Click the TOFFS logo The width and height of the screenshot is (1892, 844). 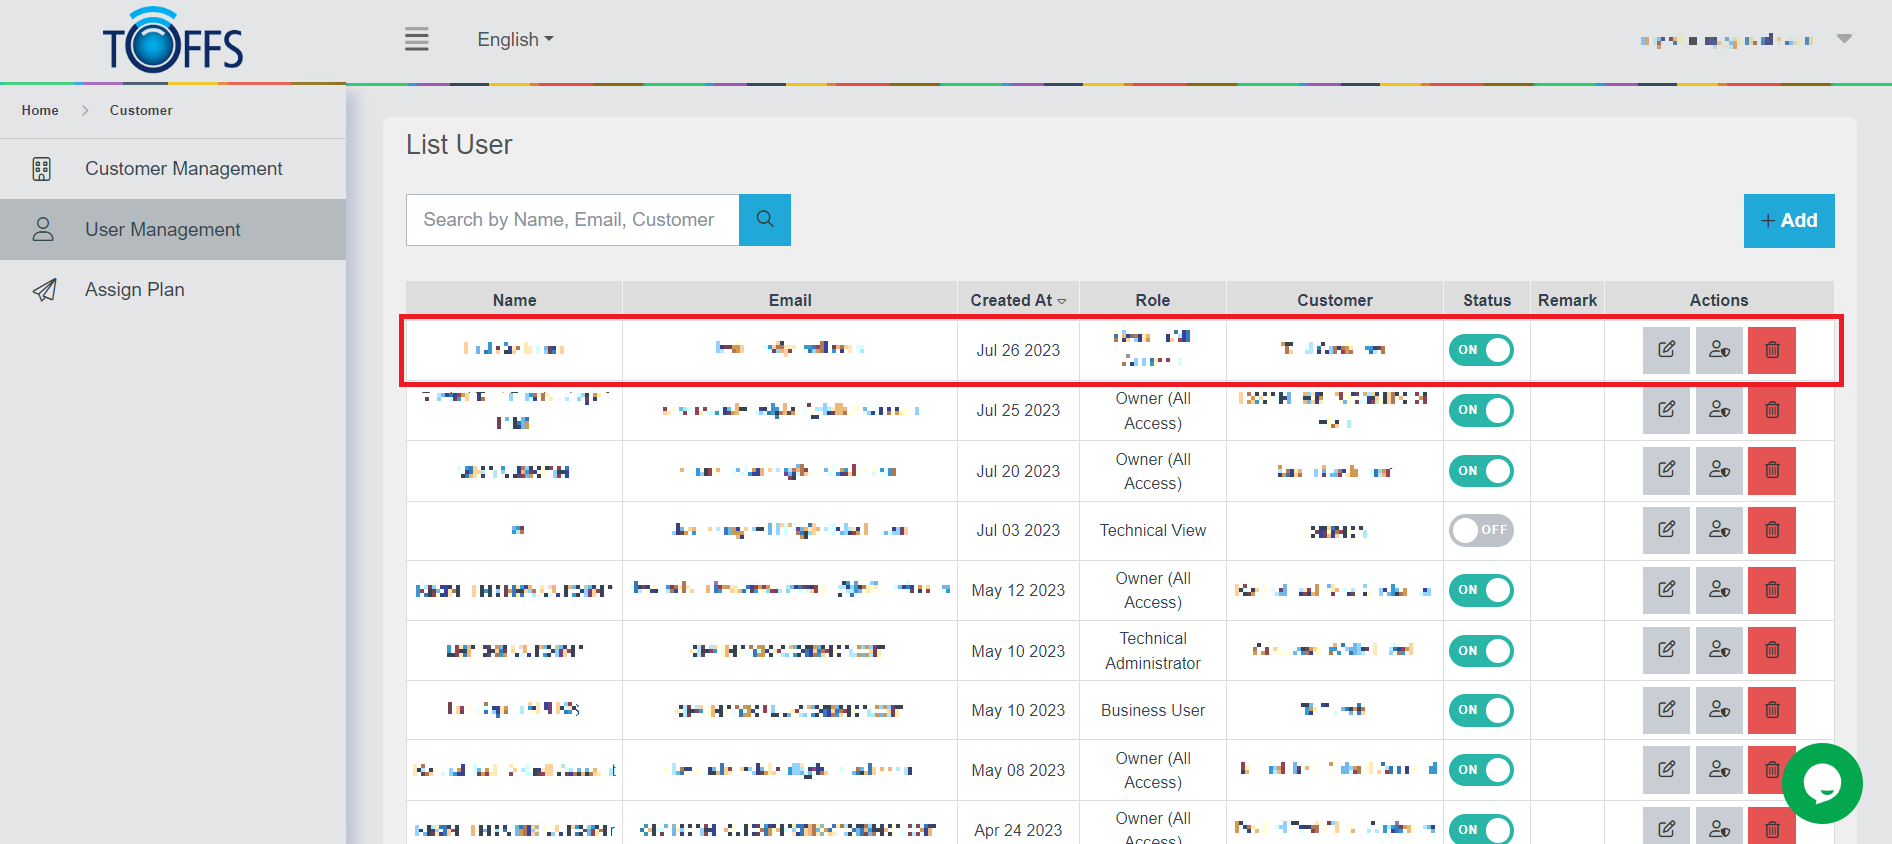coord(173,42)
